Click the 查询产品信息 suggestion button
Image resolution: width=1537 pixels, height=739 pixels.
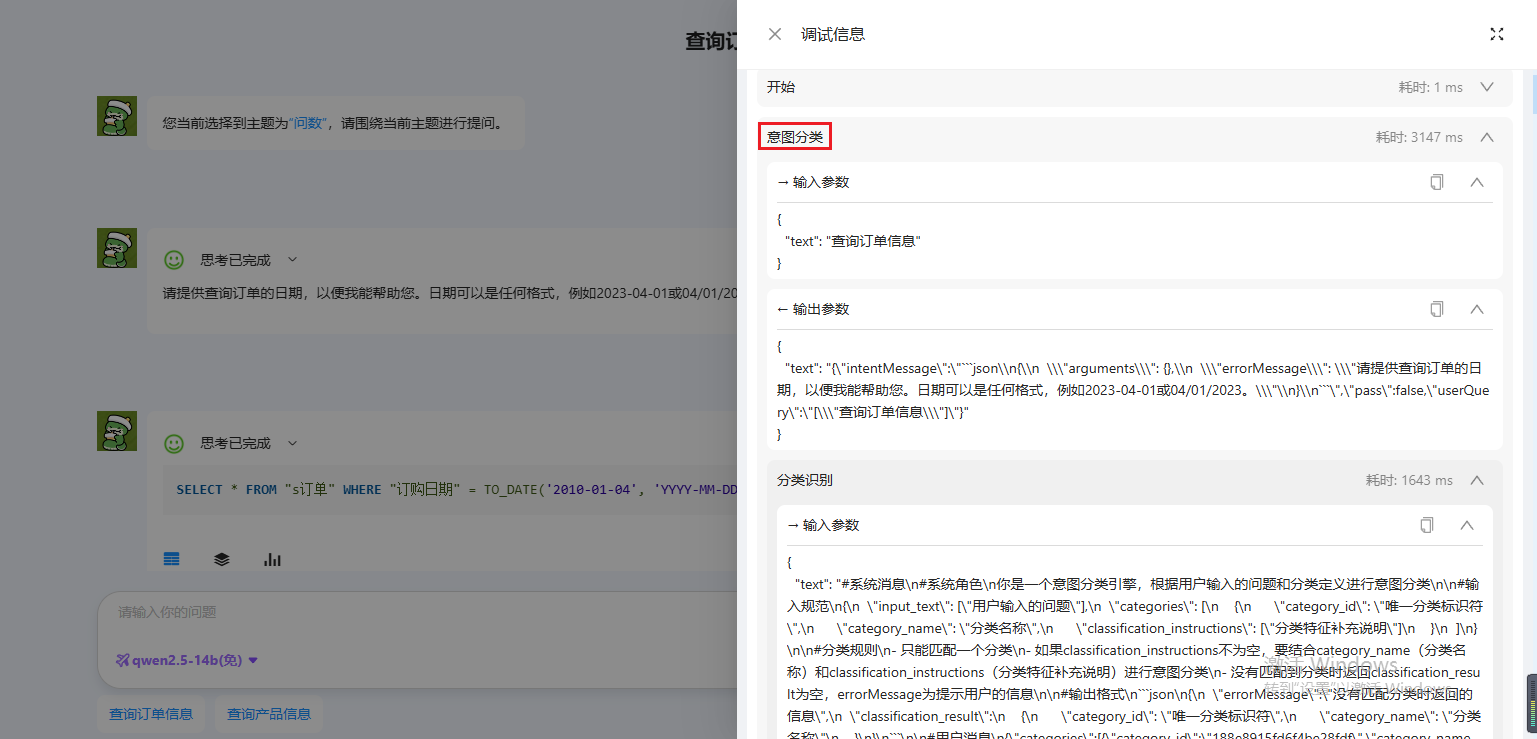[269, 714]
